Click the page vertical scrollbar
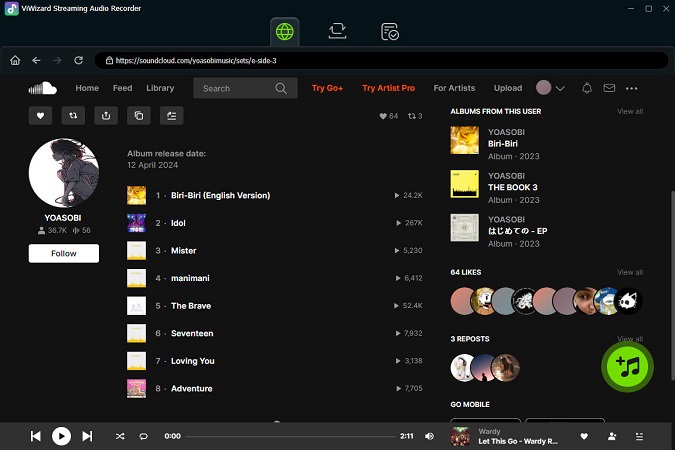 672,285
